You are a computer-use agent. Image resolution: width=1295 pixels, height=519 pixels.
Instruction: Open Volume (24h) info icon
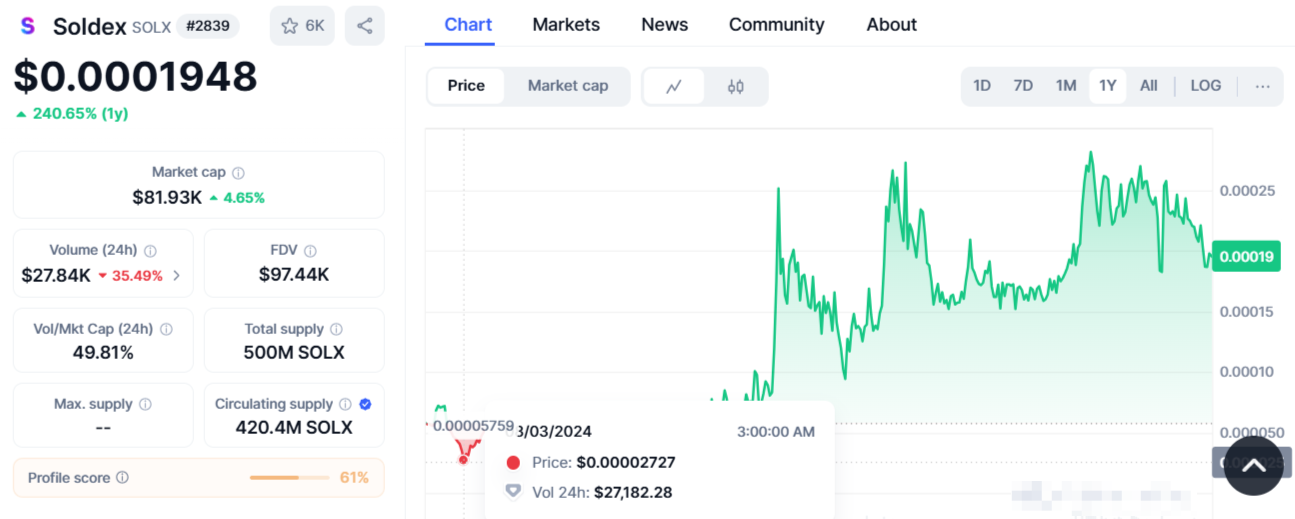coord(150,251)
